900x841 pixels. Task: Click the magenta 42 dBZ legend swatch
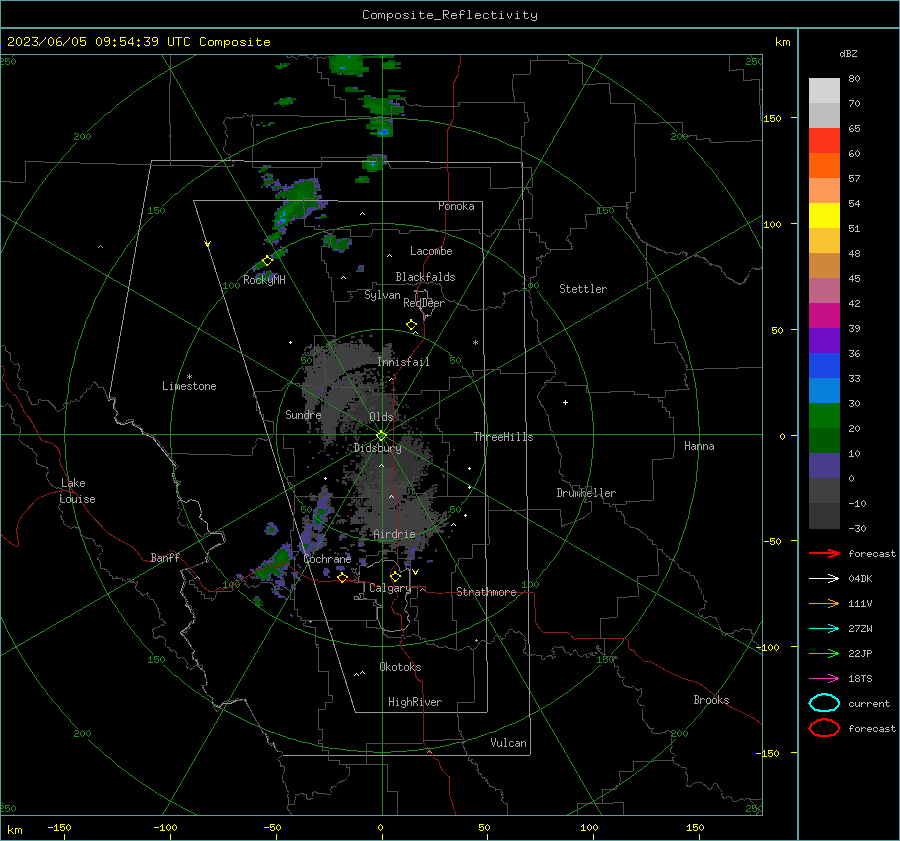(824, 315)
